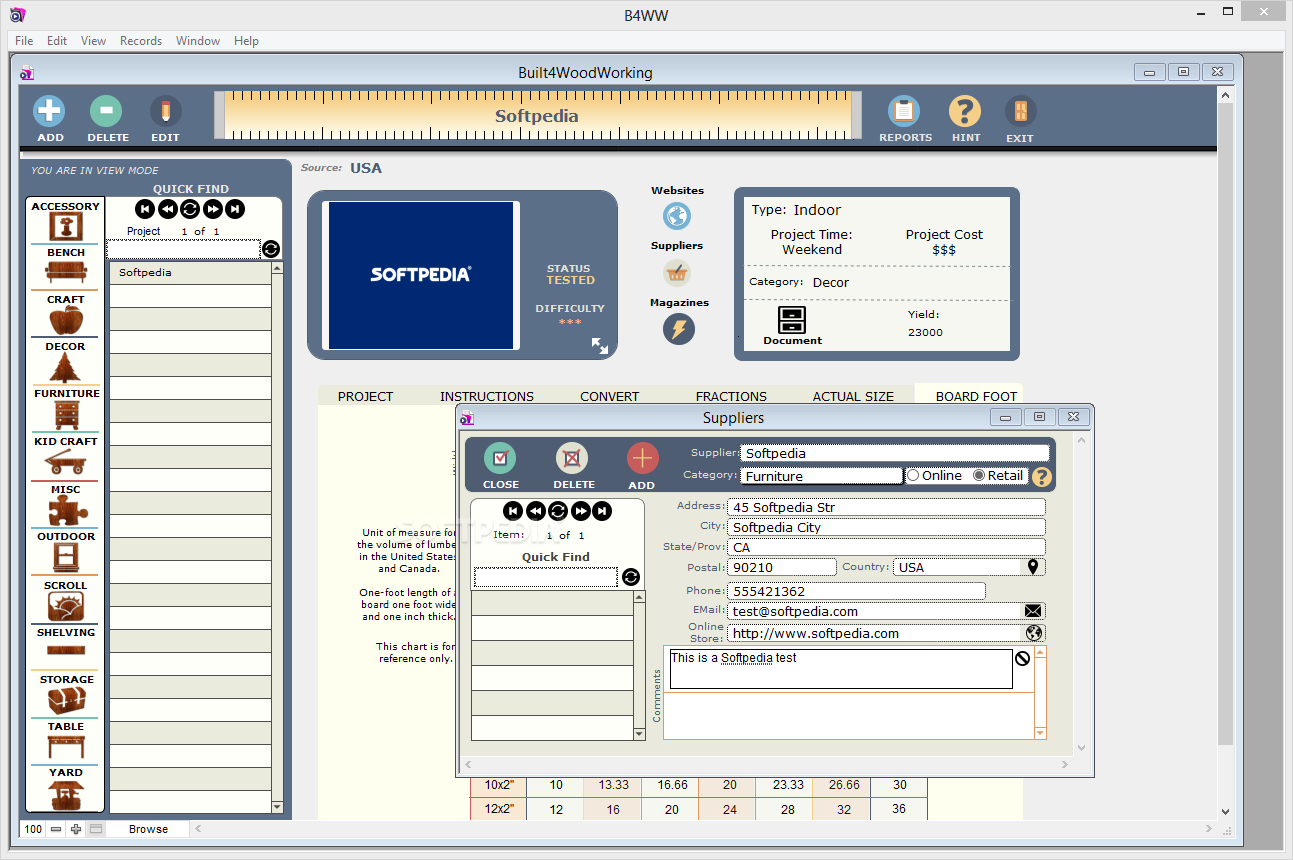Switch to the INSTRUCTIONS tab
Image resolution: width=1293 pixels, height=860 pixels.
(x=487, y=396)
